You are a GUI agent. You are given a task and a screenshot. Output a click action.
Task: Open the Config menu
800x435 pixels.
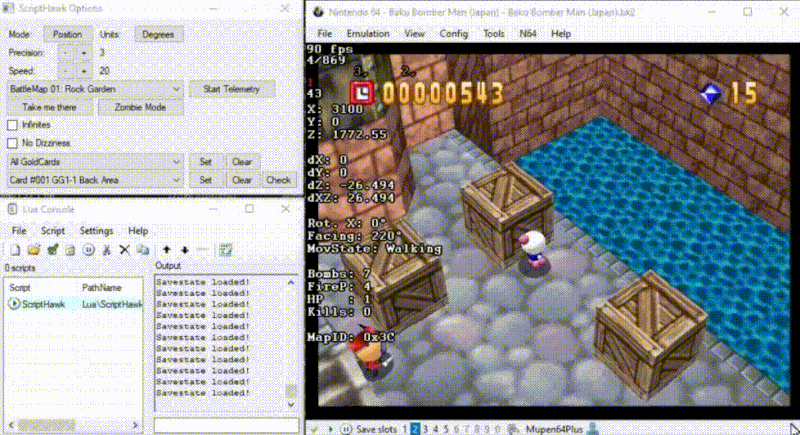(x=454, y=34)
